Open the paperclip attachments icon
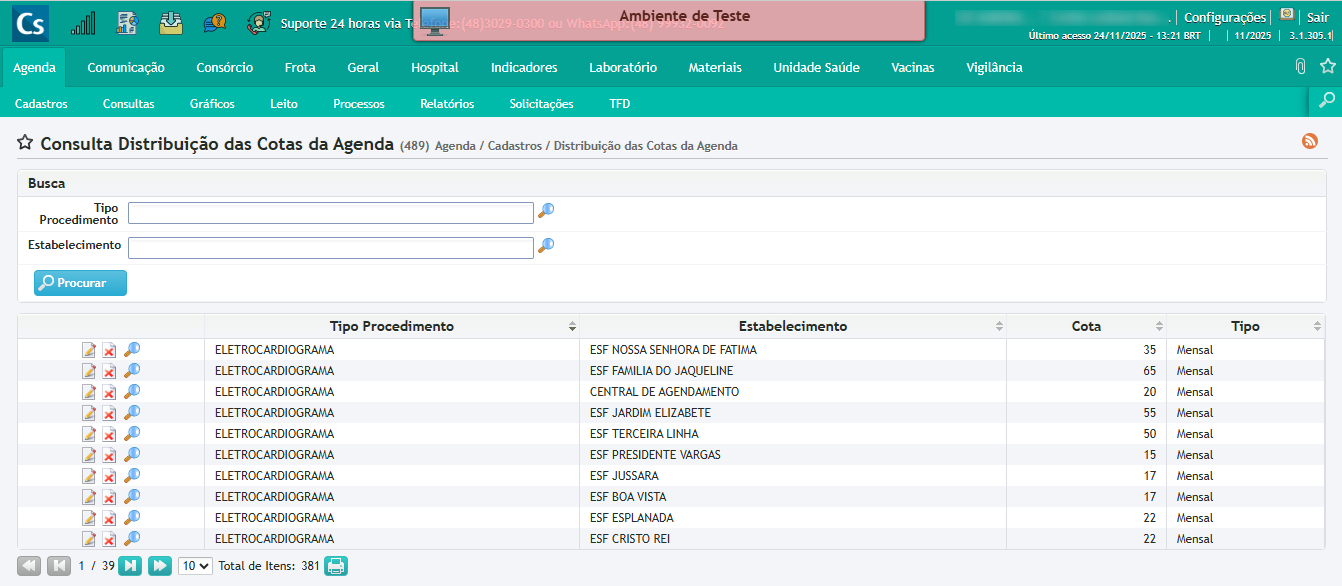 pos(1300,67)
